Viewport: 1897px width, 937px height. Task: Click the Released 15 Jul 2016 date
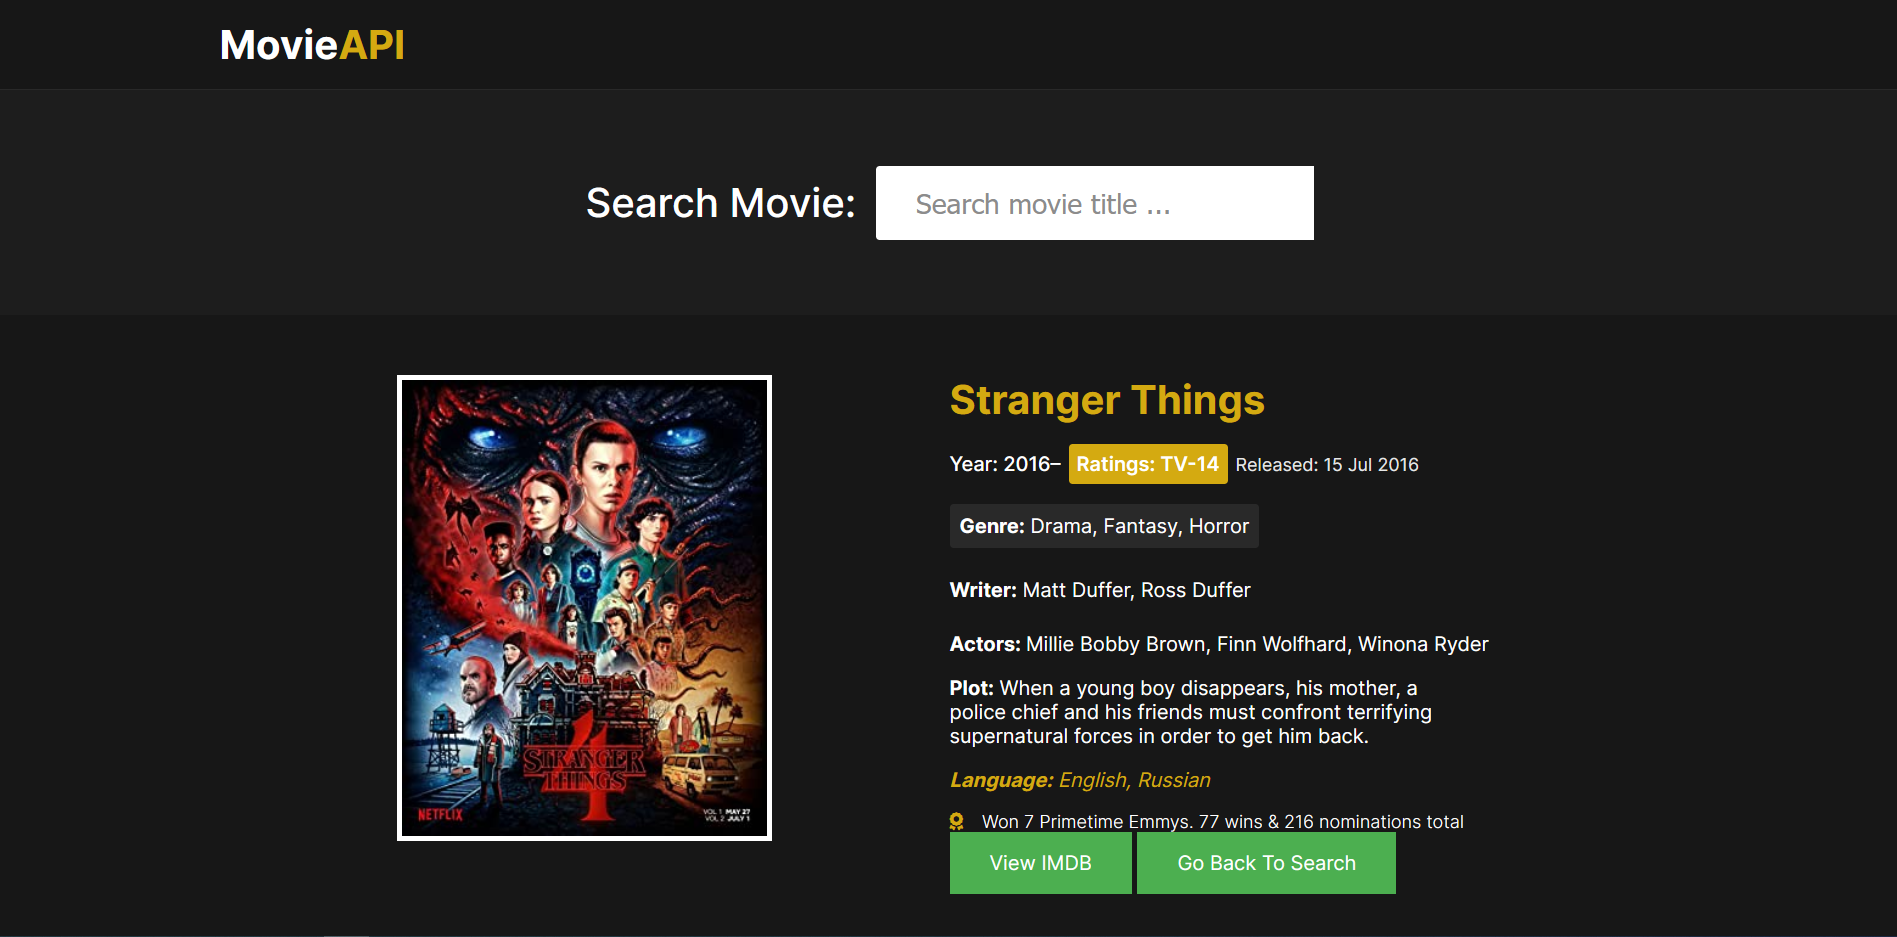pyautogui.click(x=1326, y=465)
